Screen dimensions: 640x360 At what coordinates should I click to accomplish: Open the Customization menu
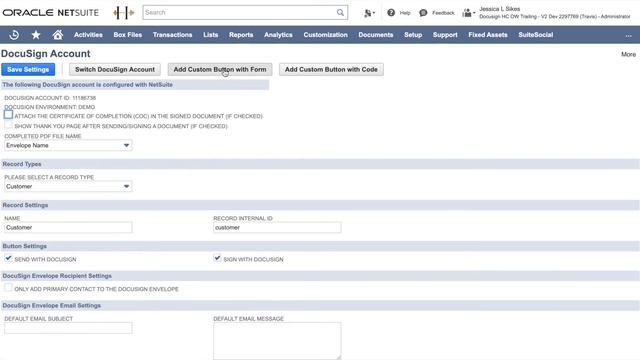point(325,35)
